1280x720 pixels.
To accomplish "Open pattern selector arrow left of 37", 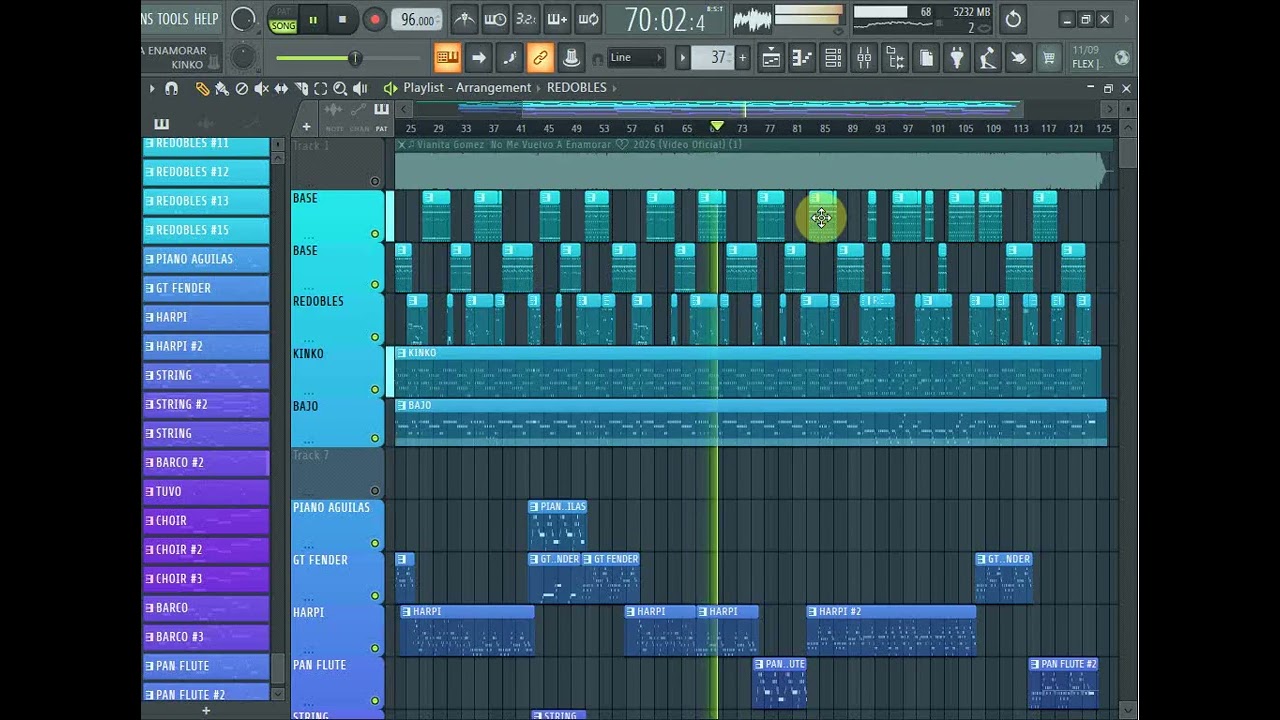I will (x=683, y=58).
